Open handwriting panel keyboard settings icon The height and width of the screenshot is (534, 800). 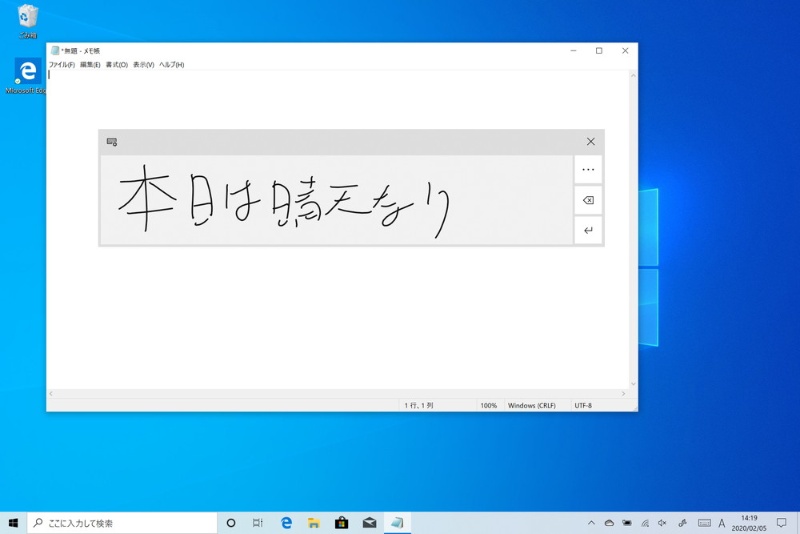coord(112,142)
